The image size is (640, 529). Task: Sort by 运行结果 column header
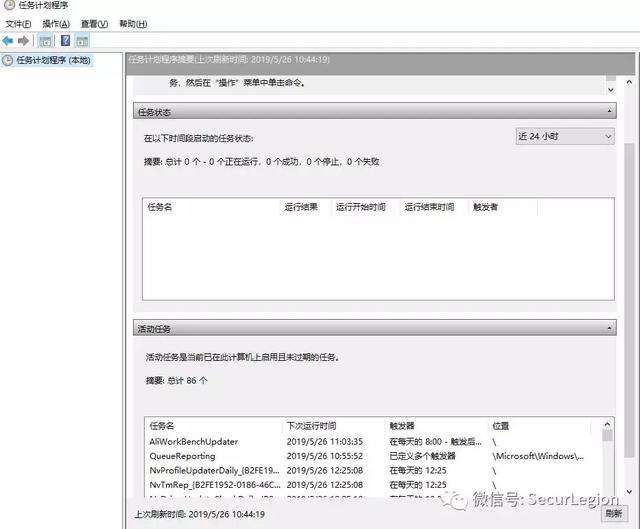coord(301,207)
